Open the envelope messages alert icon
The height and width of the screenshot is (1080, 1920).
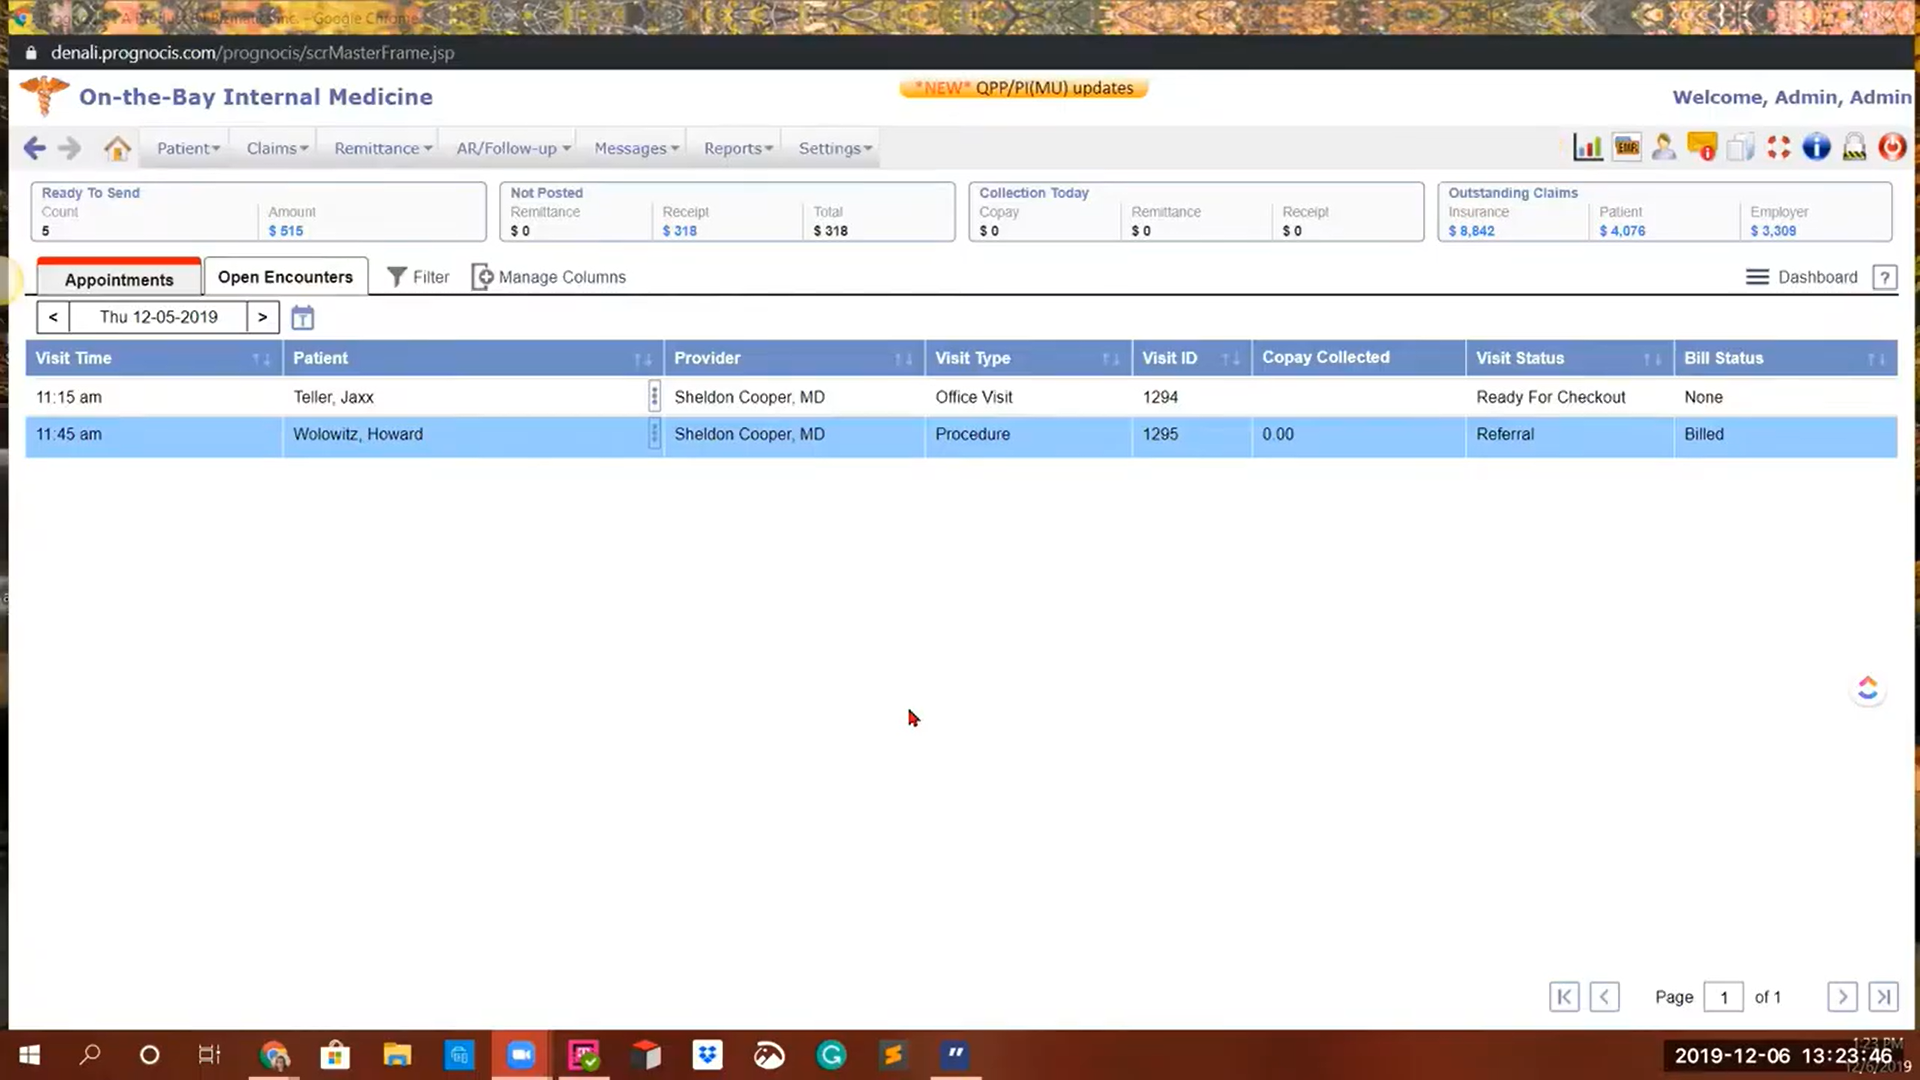point(1701,148)
